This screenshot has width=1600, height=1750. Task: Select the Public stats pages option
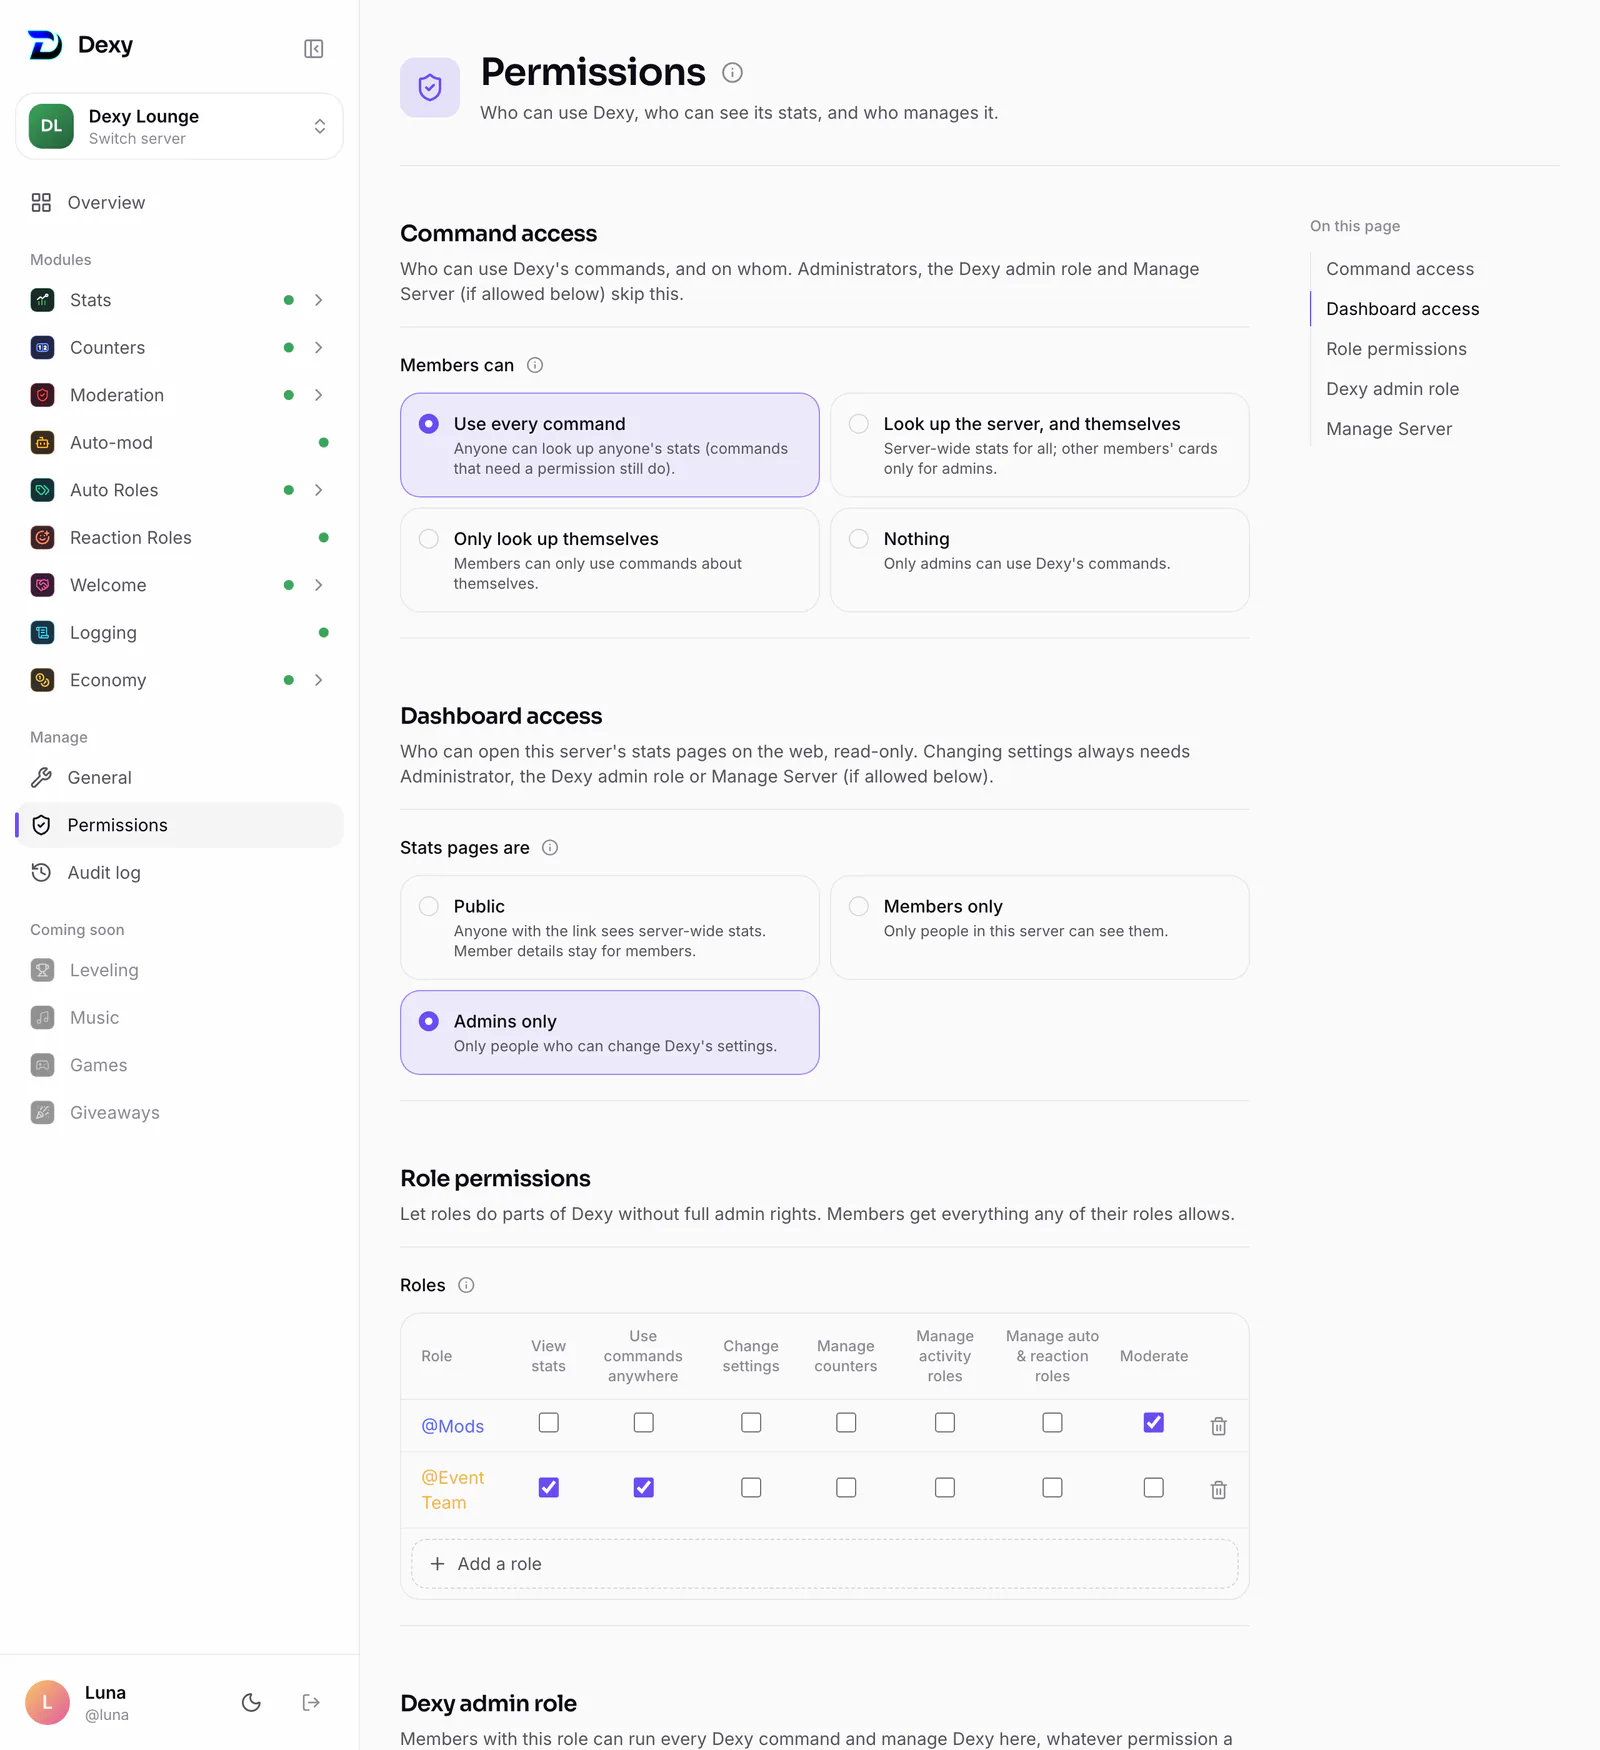[610, 927]
